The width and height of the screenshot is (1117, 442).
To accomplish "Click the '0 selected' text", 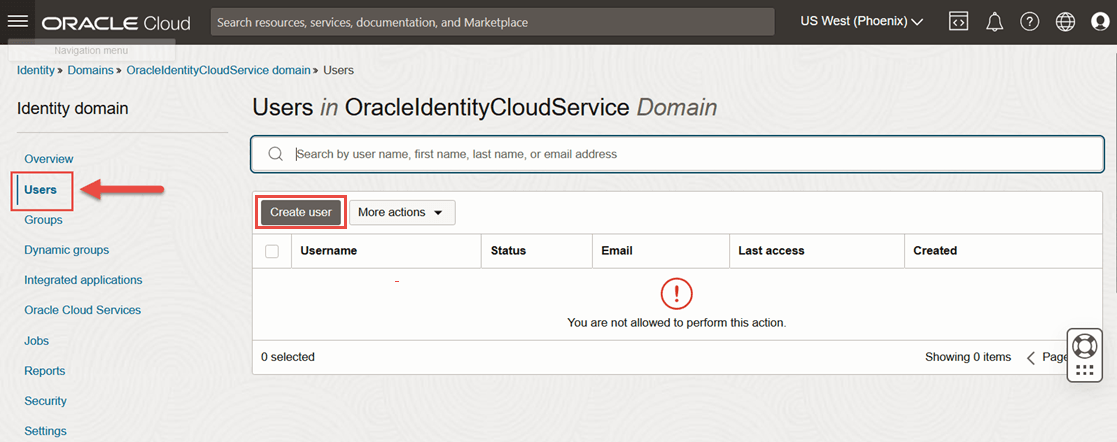I will coord(288,357).
